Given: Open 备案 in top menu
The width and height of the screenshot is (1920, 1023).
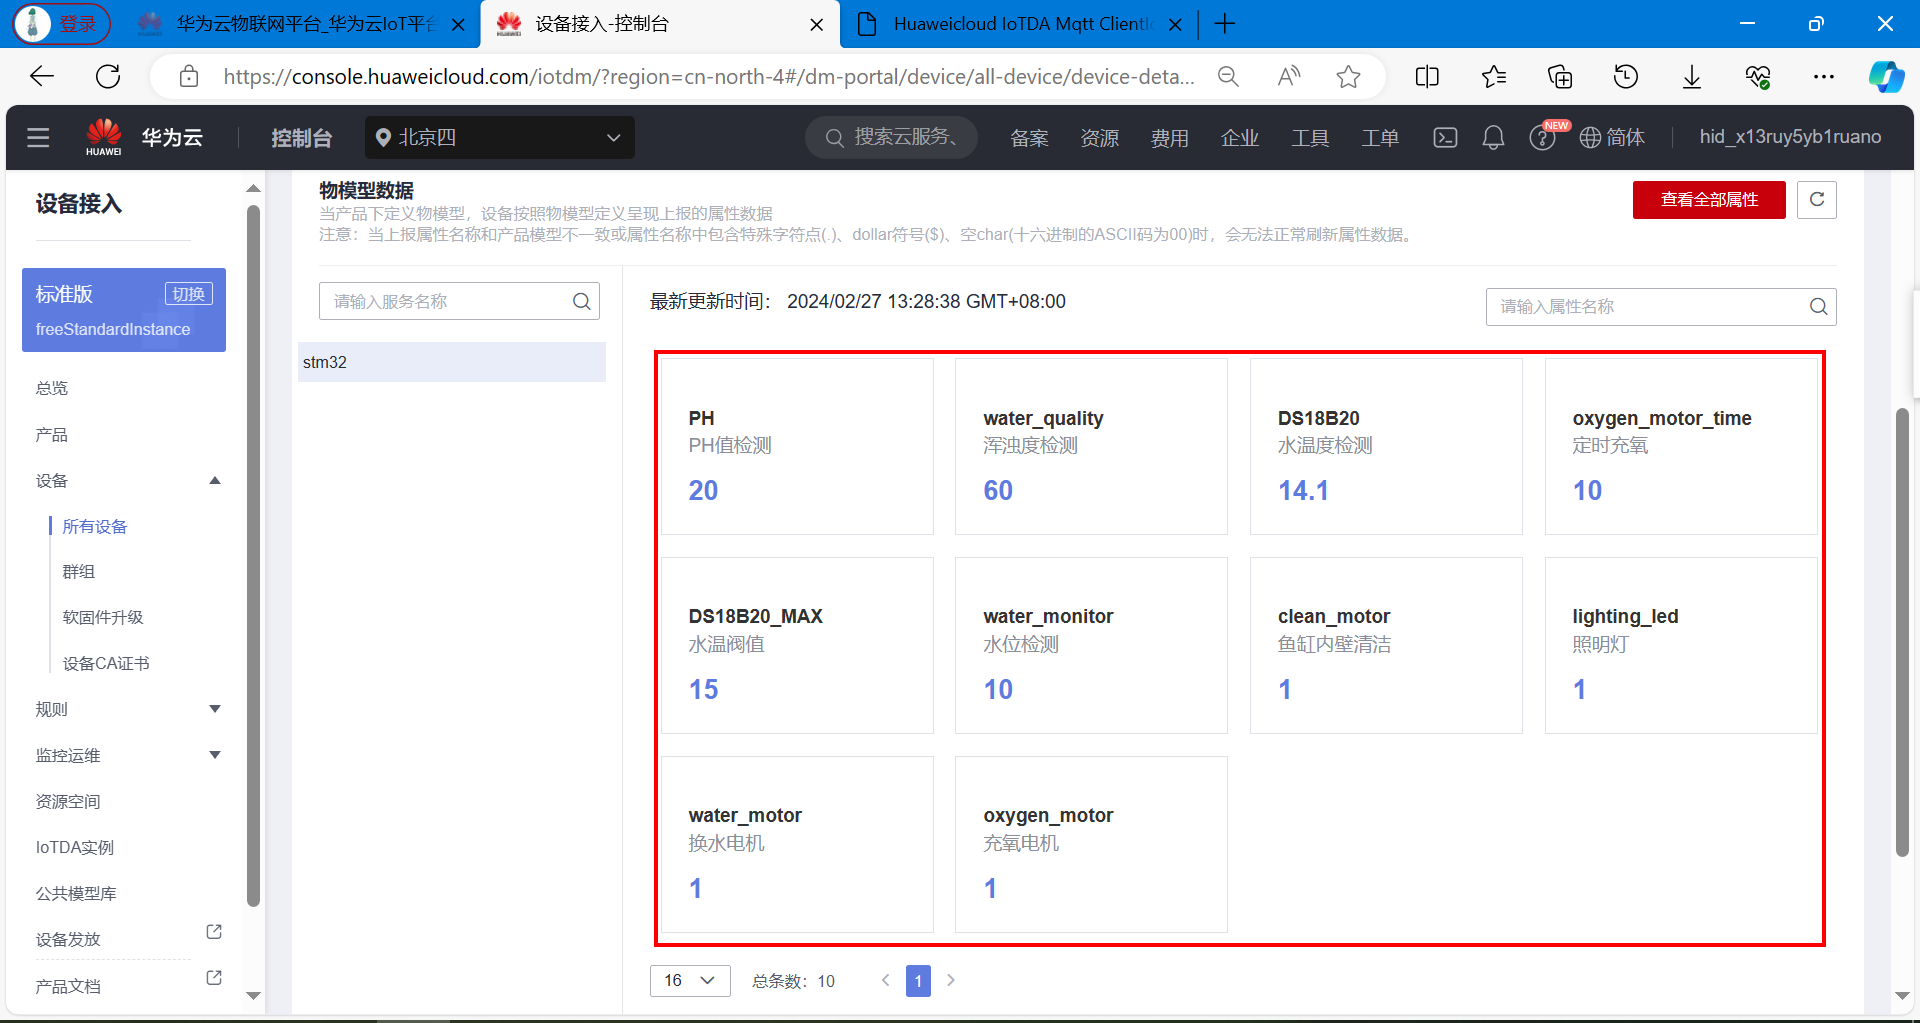Looking at the screenshot, I should (x=1029, y=138).
